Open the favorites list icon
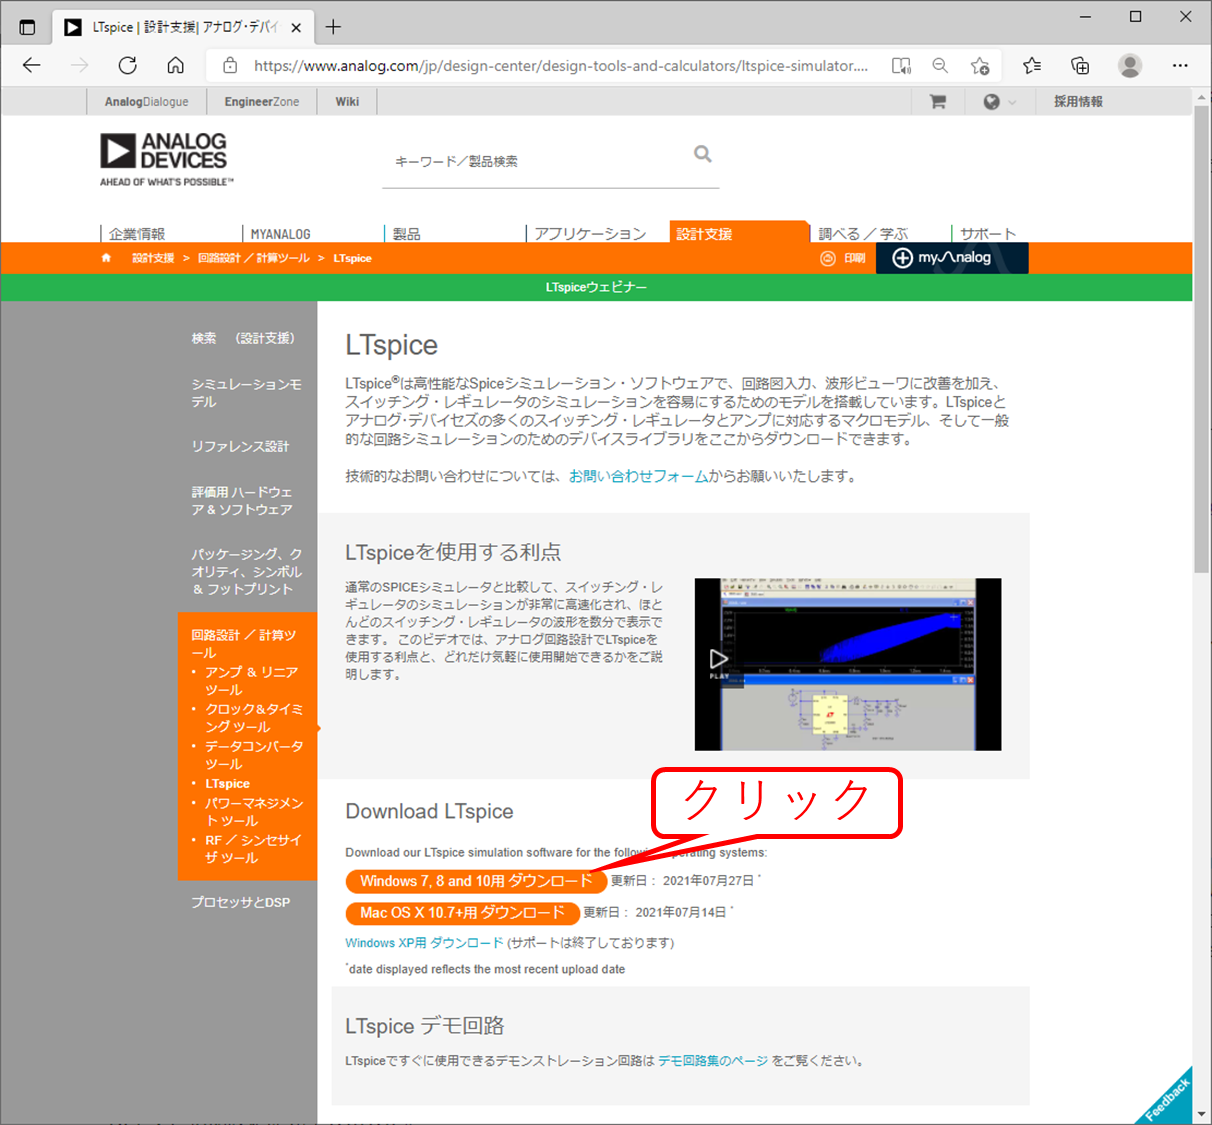The height and width of the screenshot is (1125, 1212). [x=1032, y=66]
